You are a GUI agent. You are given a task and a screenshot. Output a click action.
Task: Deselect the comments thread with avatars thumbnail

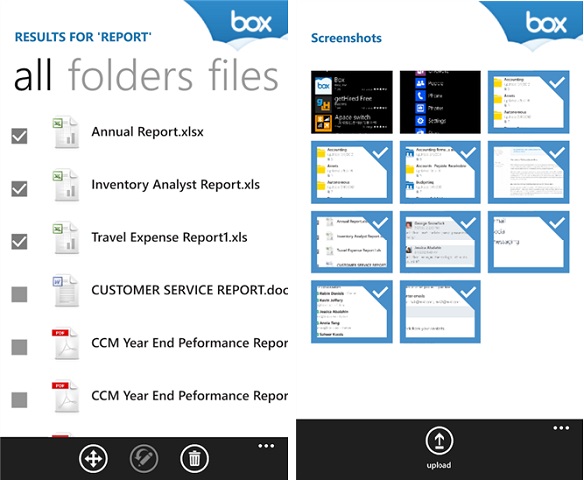pyautogui.click(x=440, y=242)
